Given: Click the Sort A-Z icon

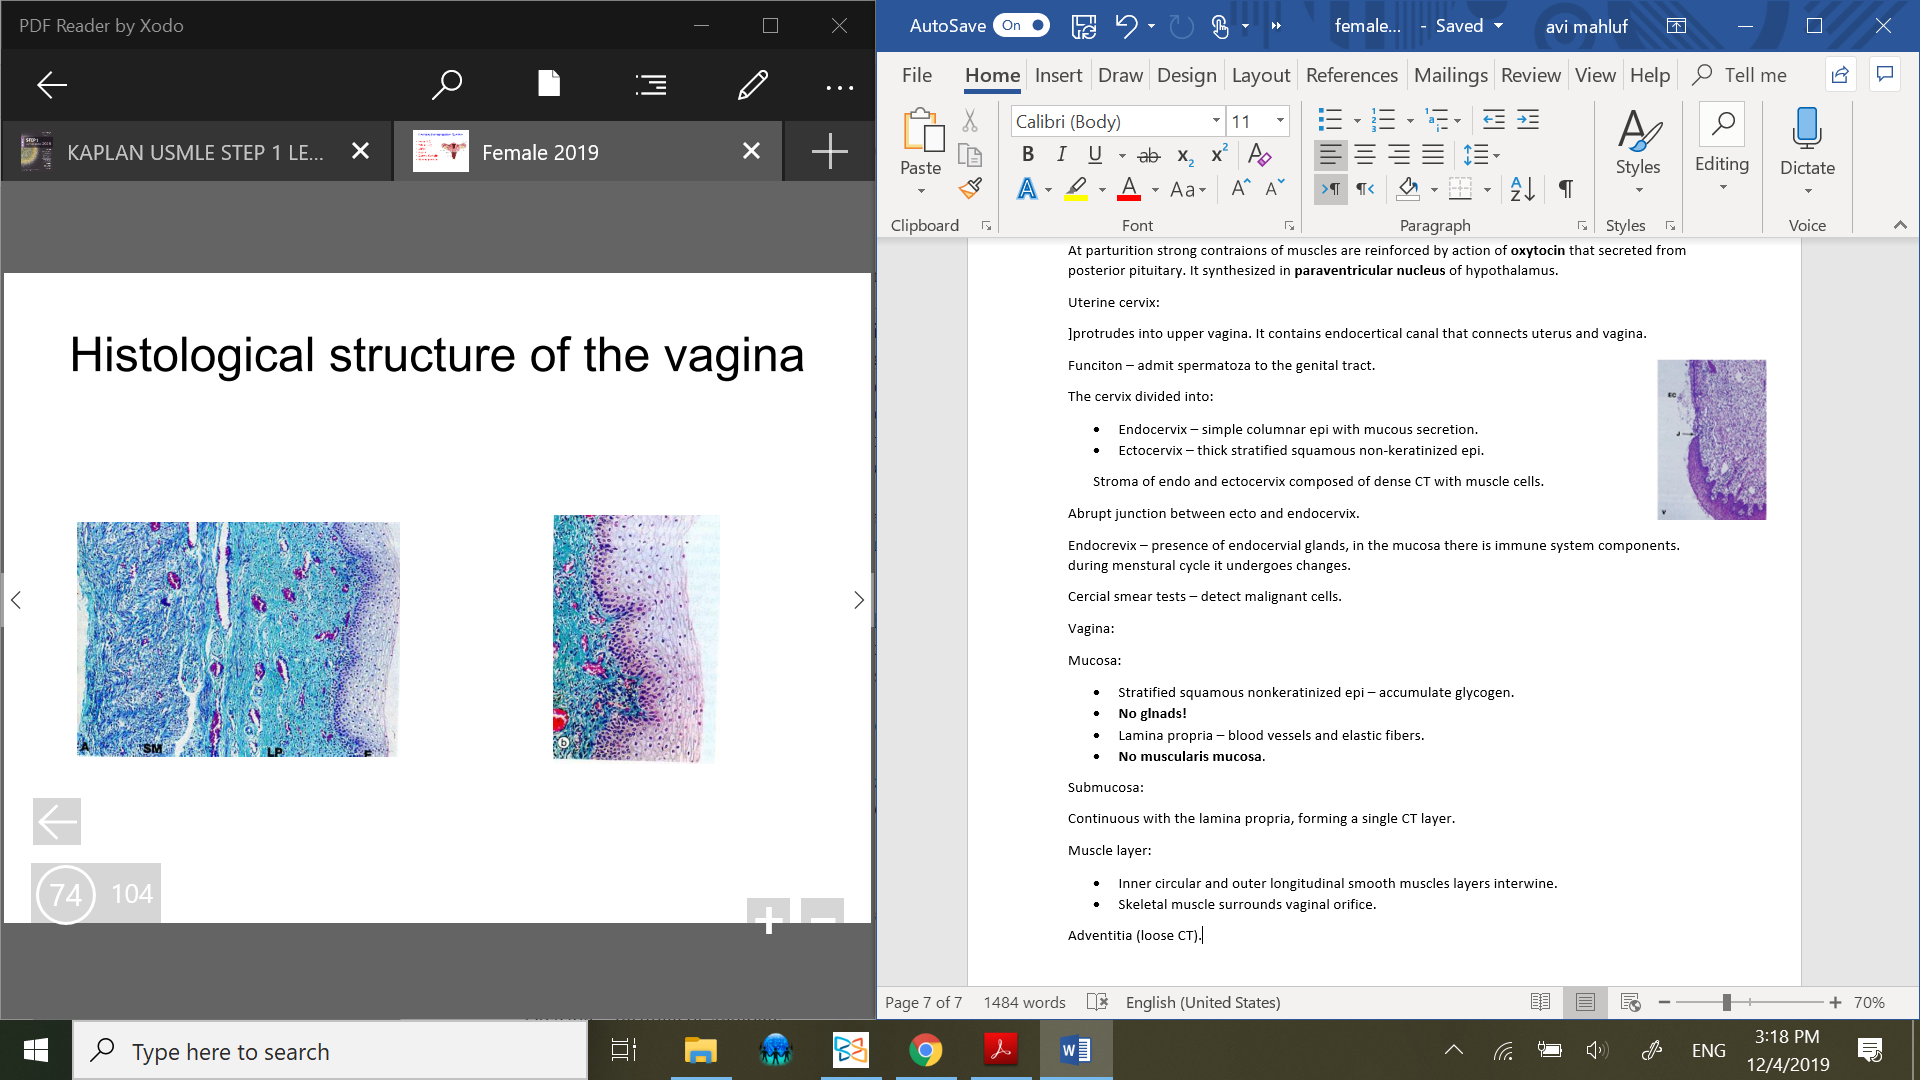Looking at the screenshot, I should pyautogui.click(x=1522, y=188).
